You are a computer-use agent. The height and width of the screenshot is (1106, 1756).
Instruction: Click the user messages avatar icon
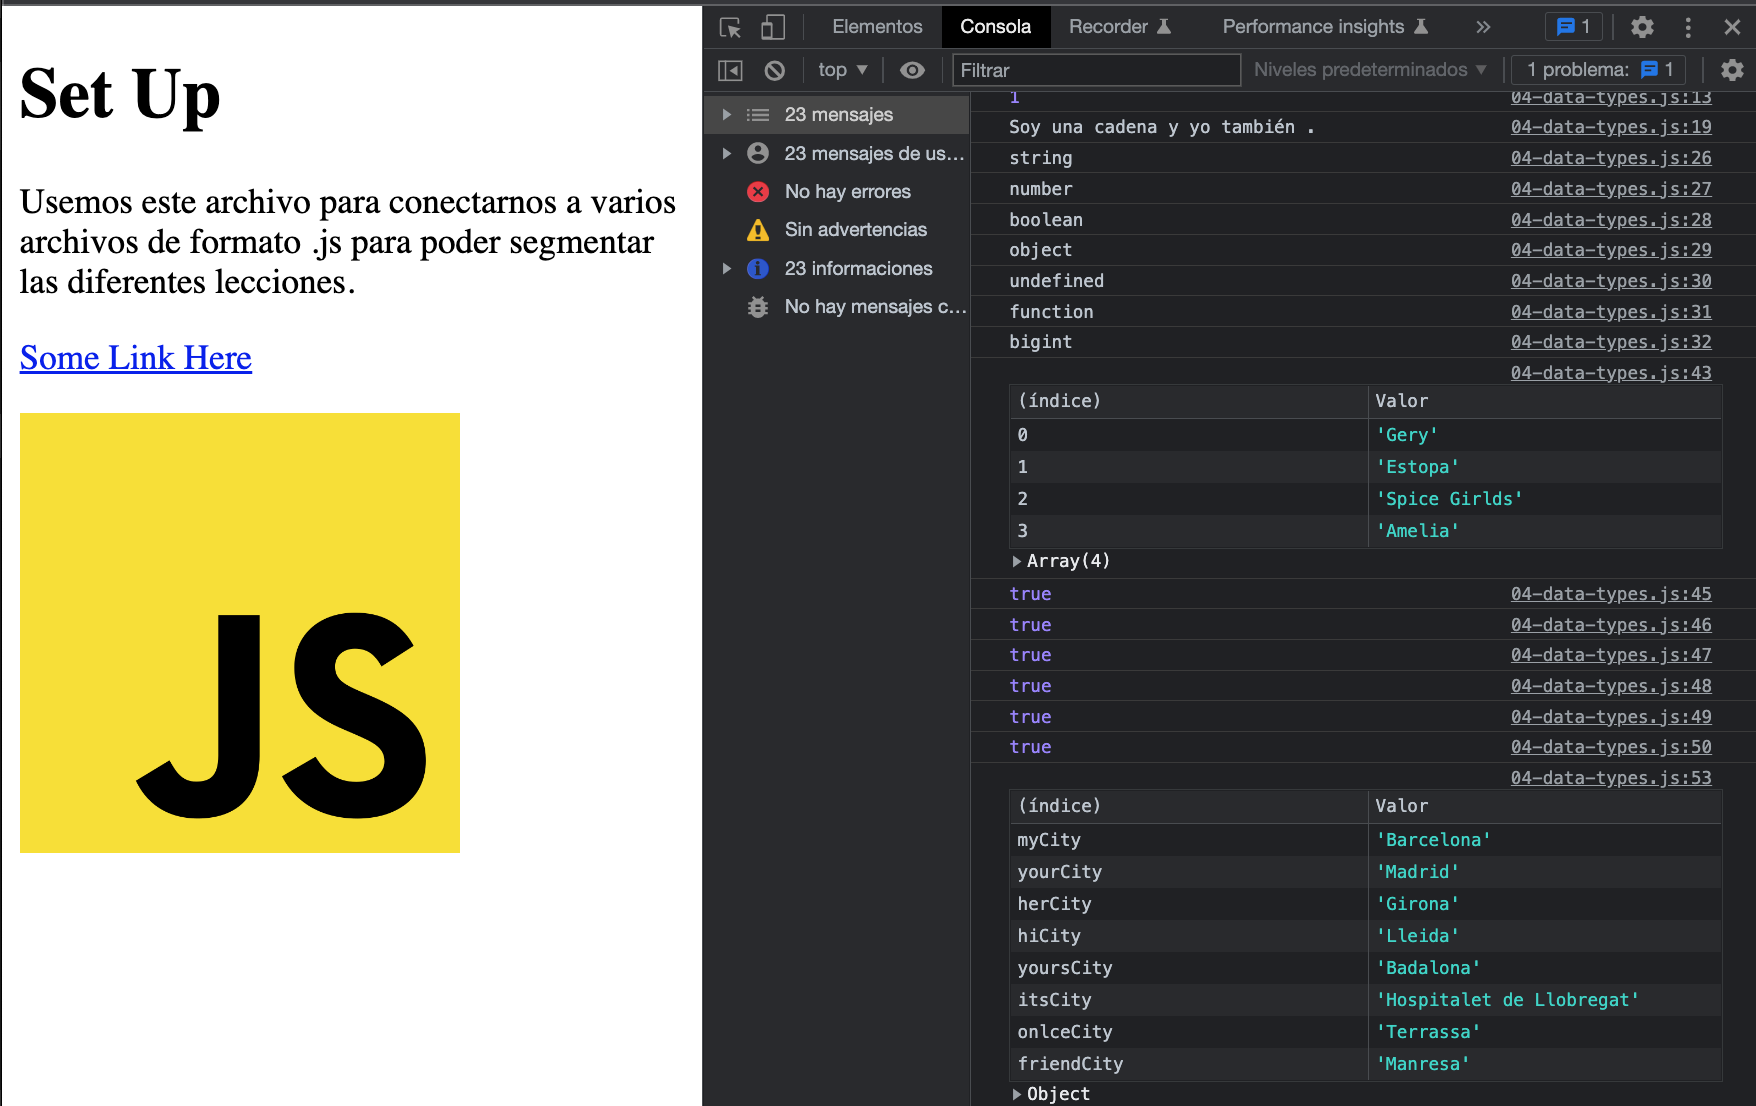point(758,153)
